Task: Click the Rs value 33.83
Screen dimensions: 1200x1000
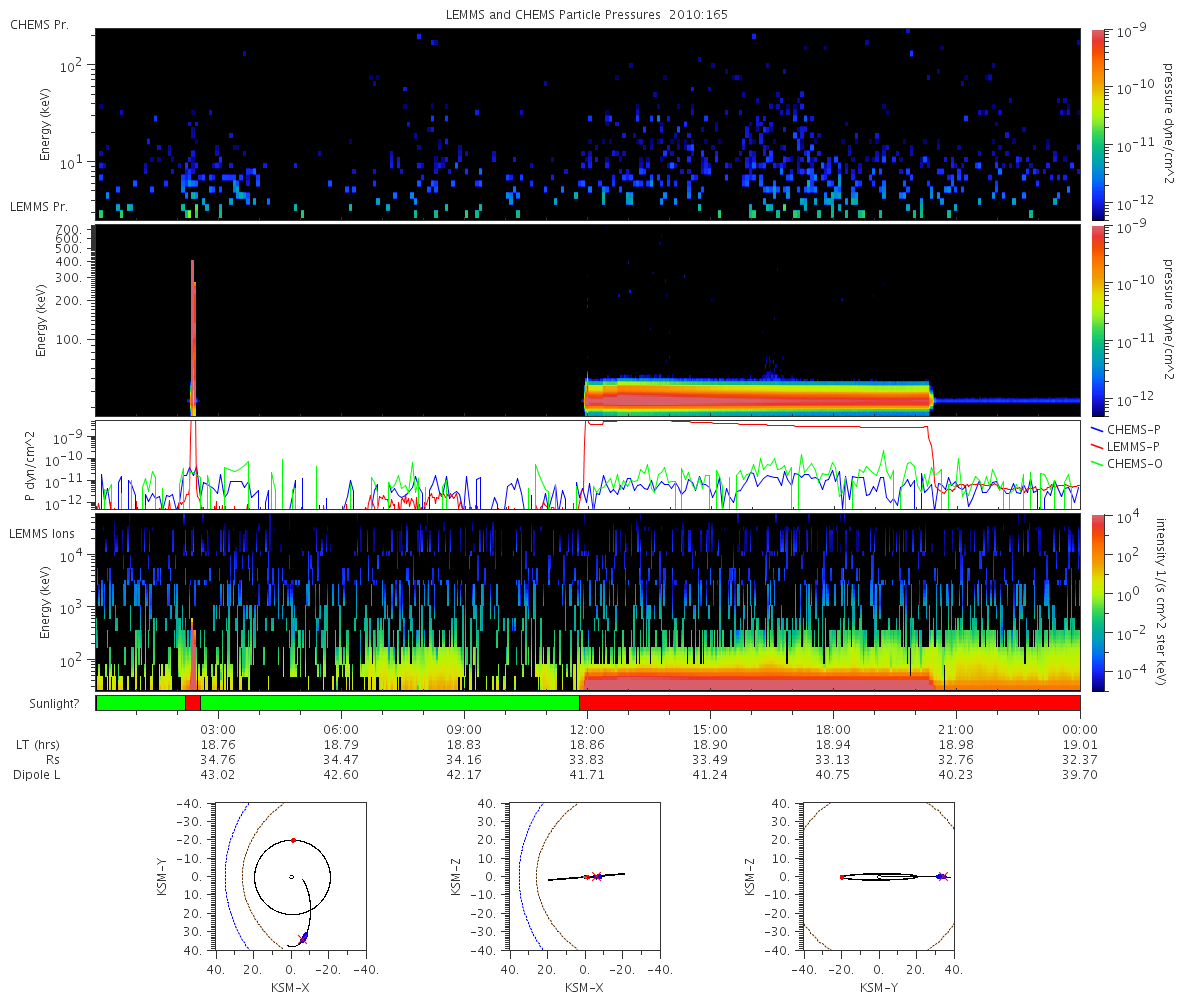Action: pyautogui.click(x=587, y=760)
